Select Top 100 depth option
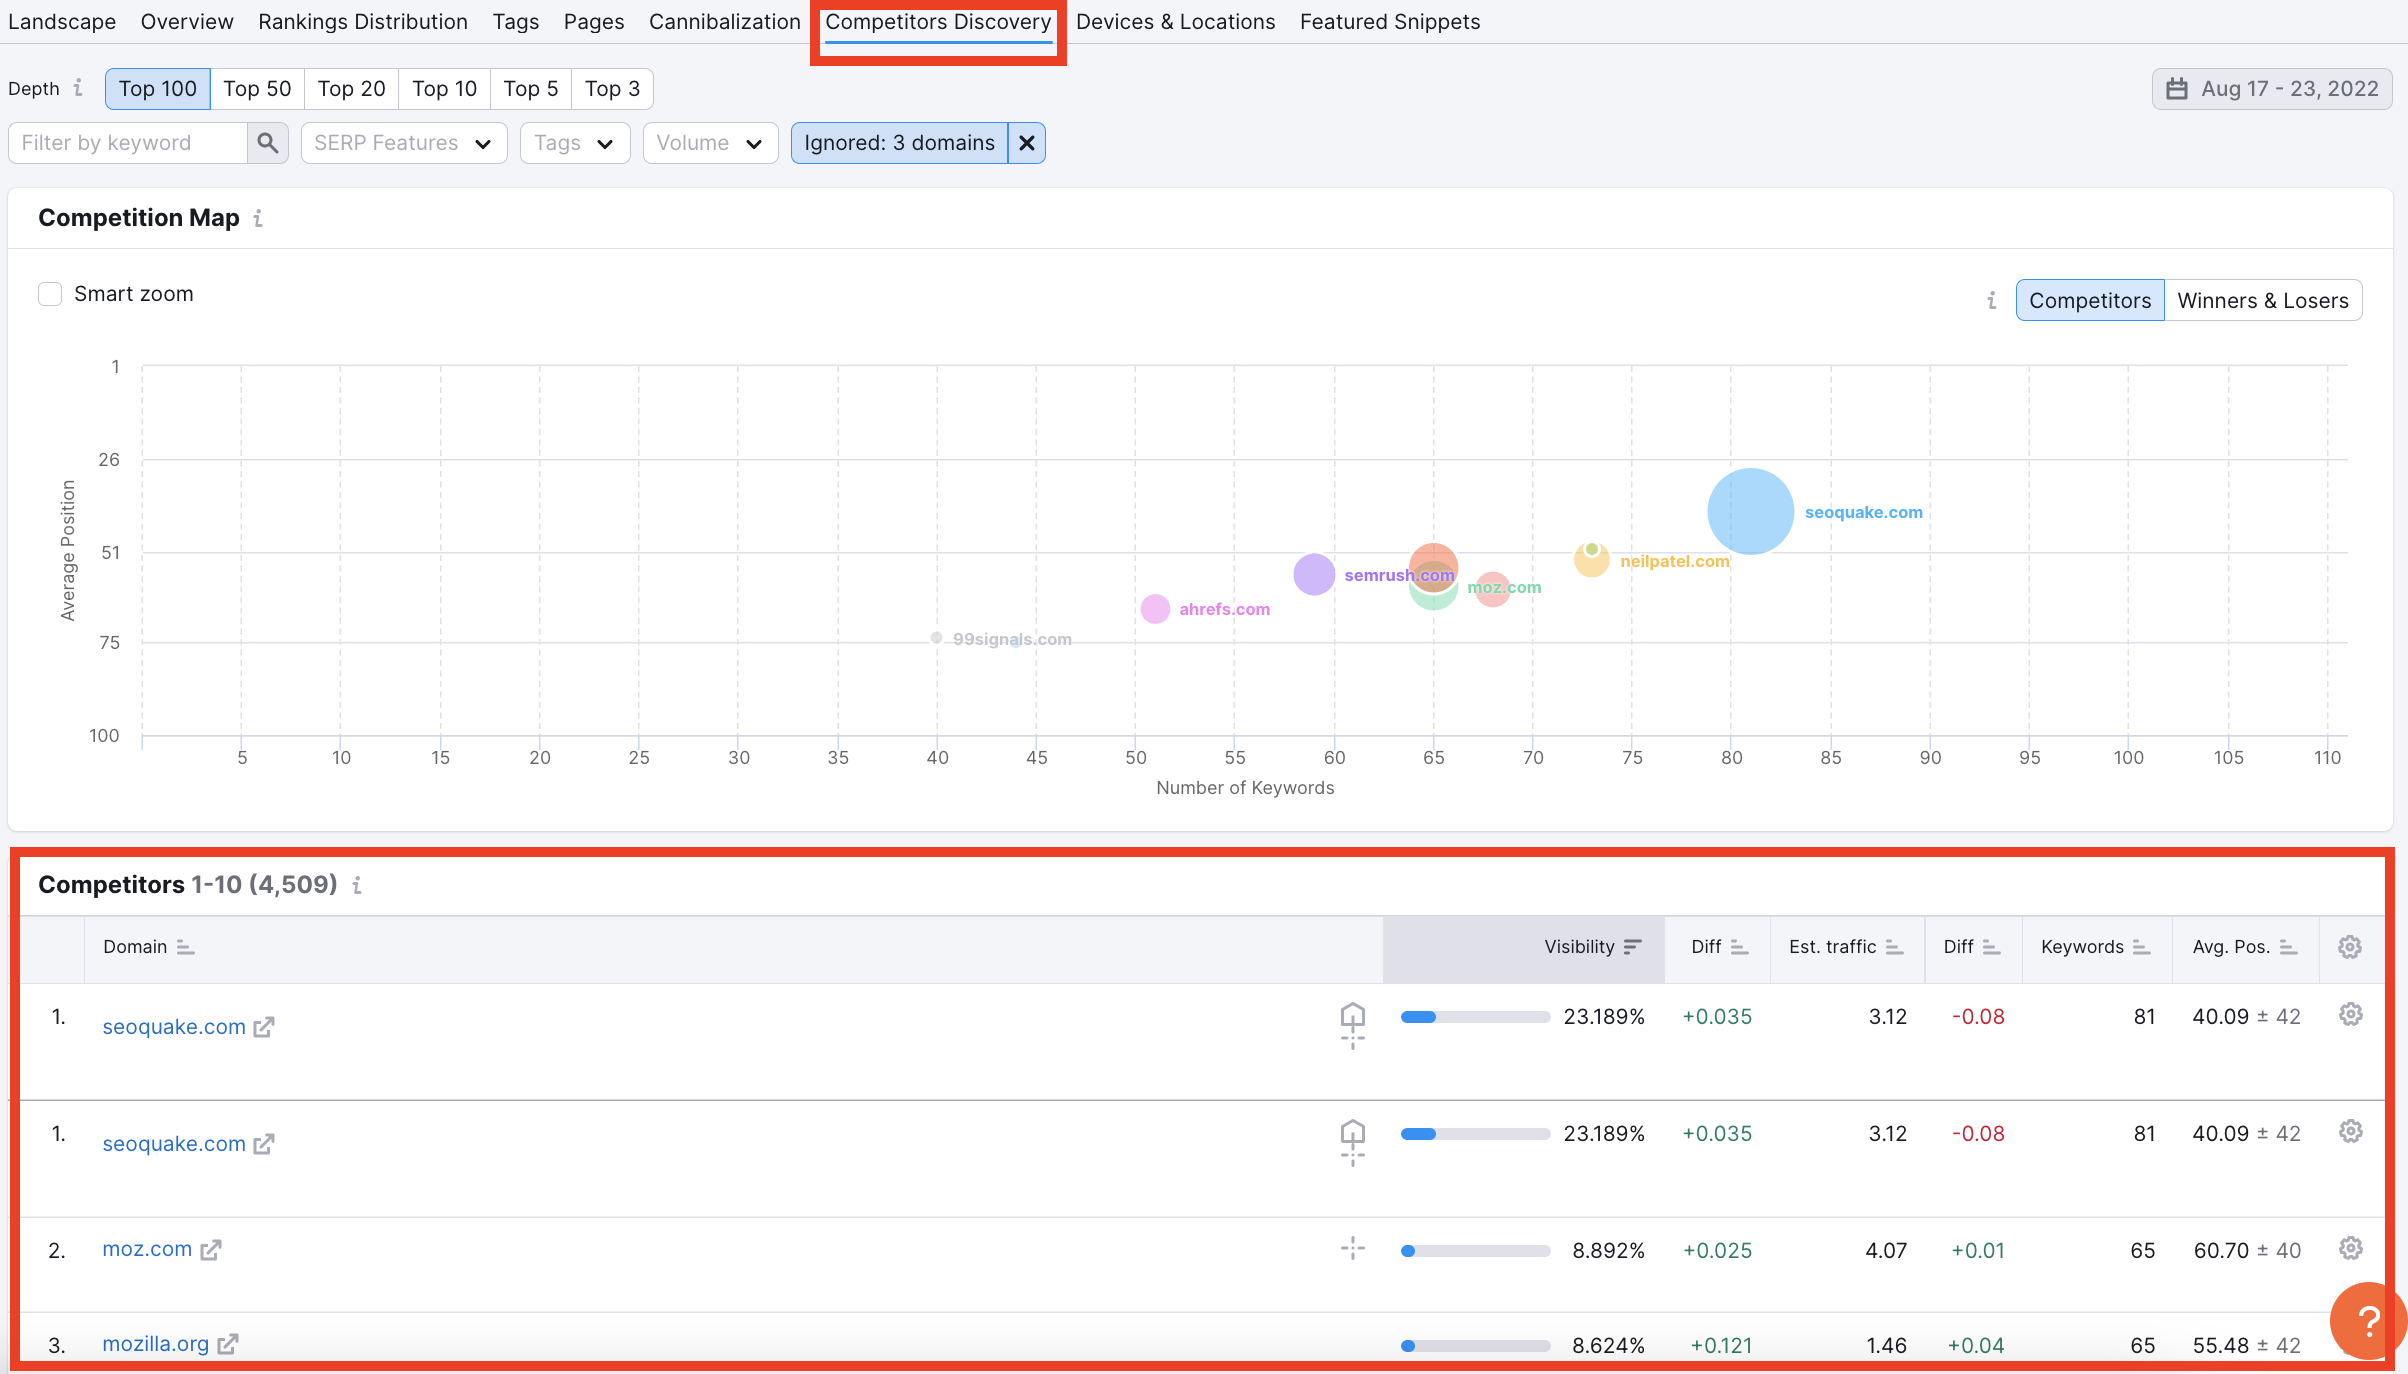 157,89
